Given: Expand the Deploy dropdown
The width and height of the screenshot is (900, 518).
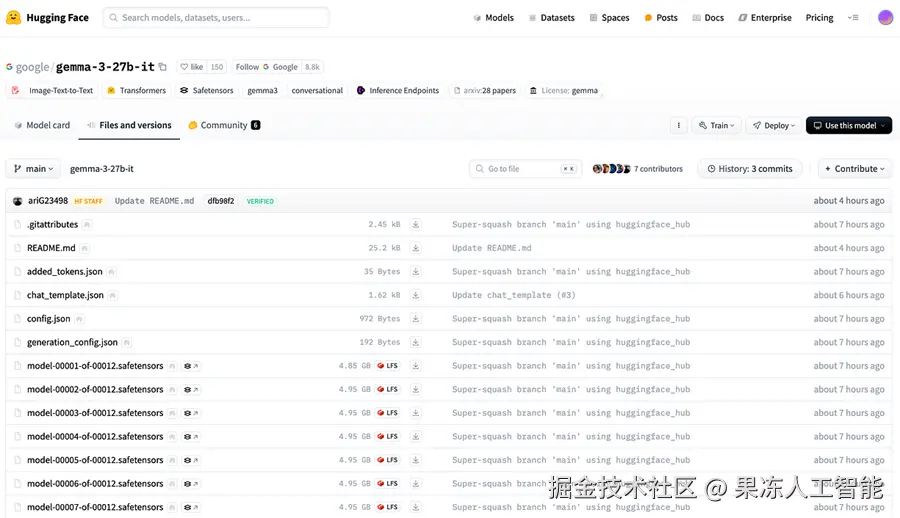Looking at the screenshot, I should (774, 125).
